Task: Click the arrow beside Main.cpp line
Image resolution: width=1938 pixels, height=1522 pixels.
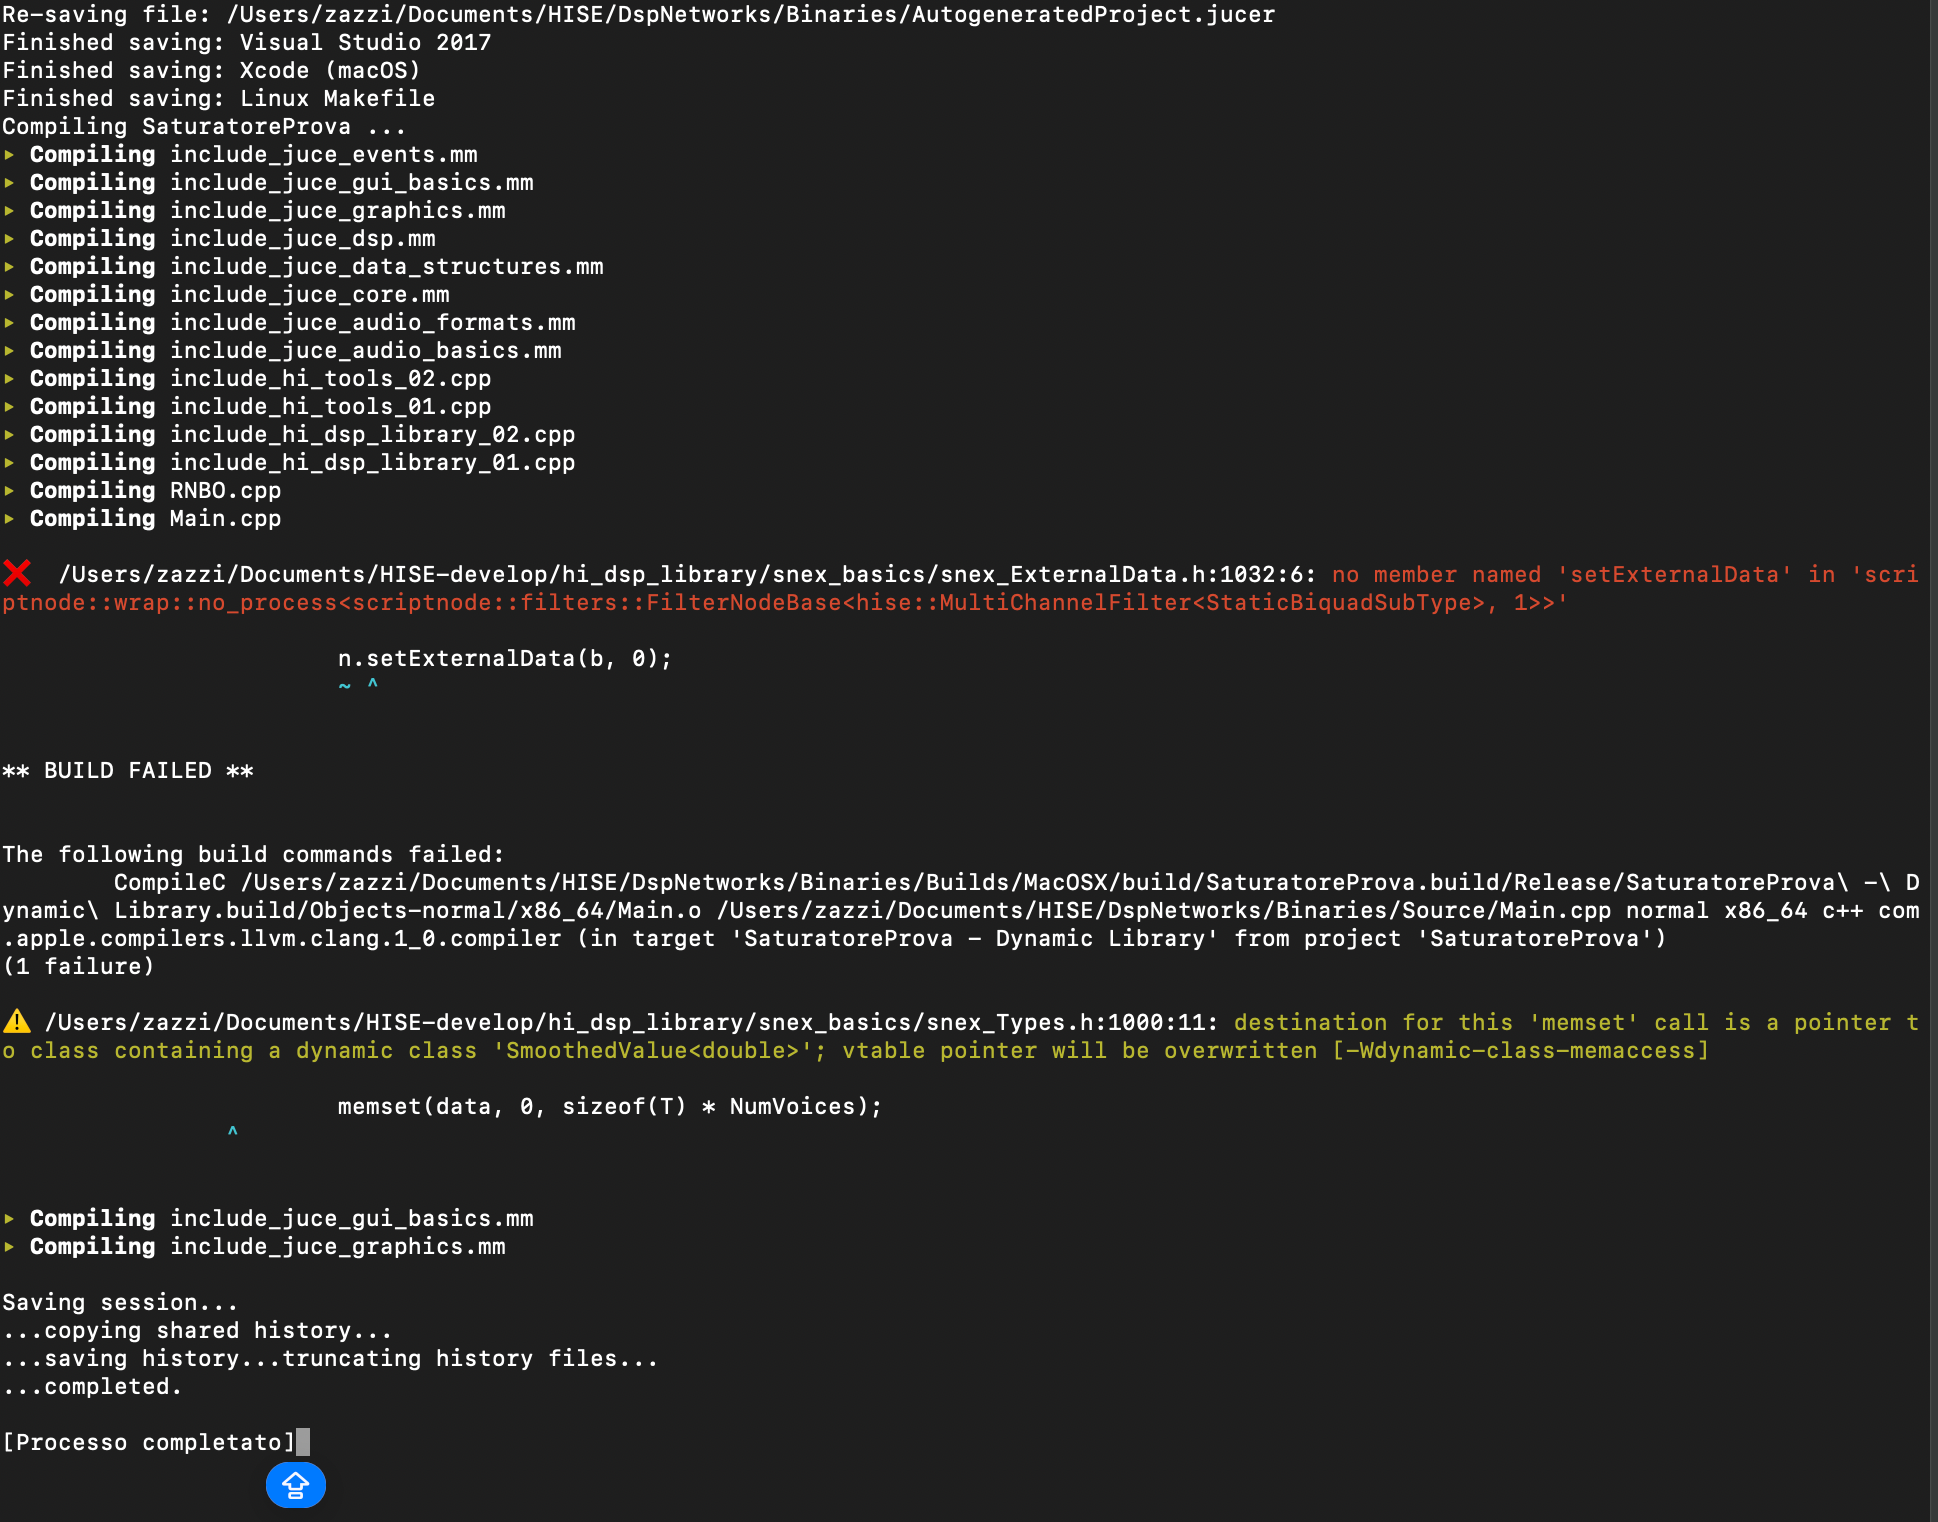Action: tap(9, 519)
